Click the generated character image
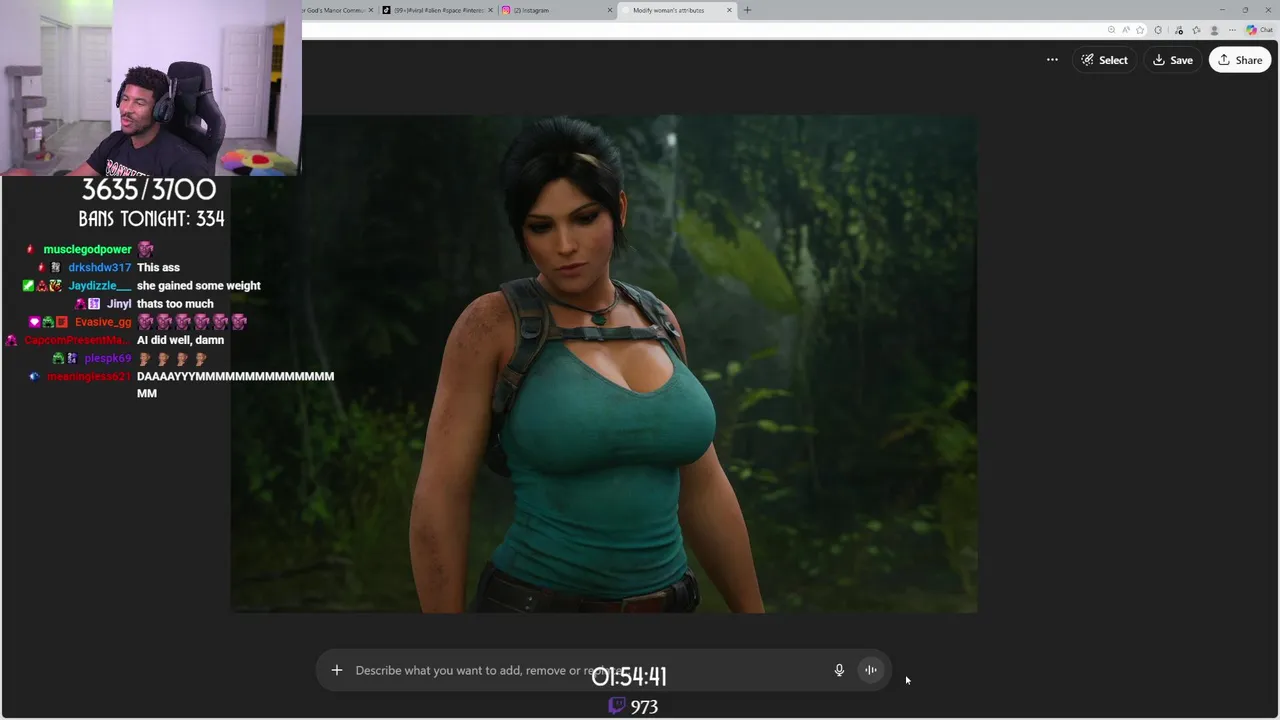Viewport: 1280px width, 720px height. click(x=604, y=364)
